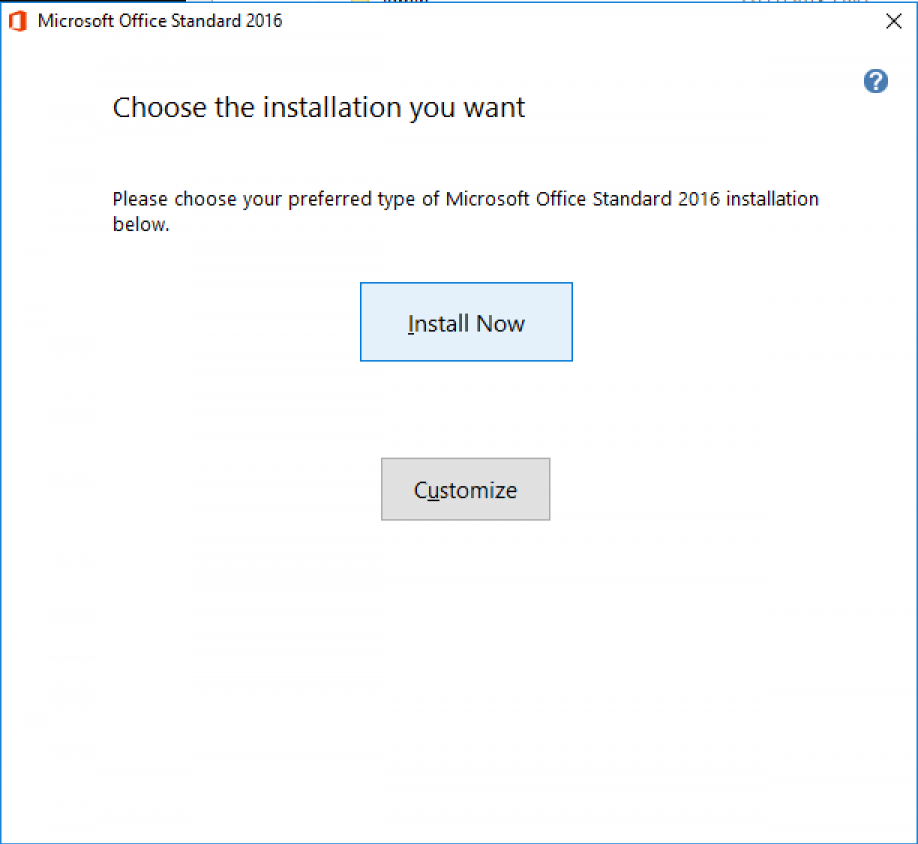Click blank space between Install Now and Customize
Image resolution: width=918 pixels, height=844 pixels.
point(465,410)
